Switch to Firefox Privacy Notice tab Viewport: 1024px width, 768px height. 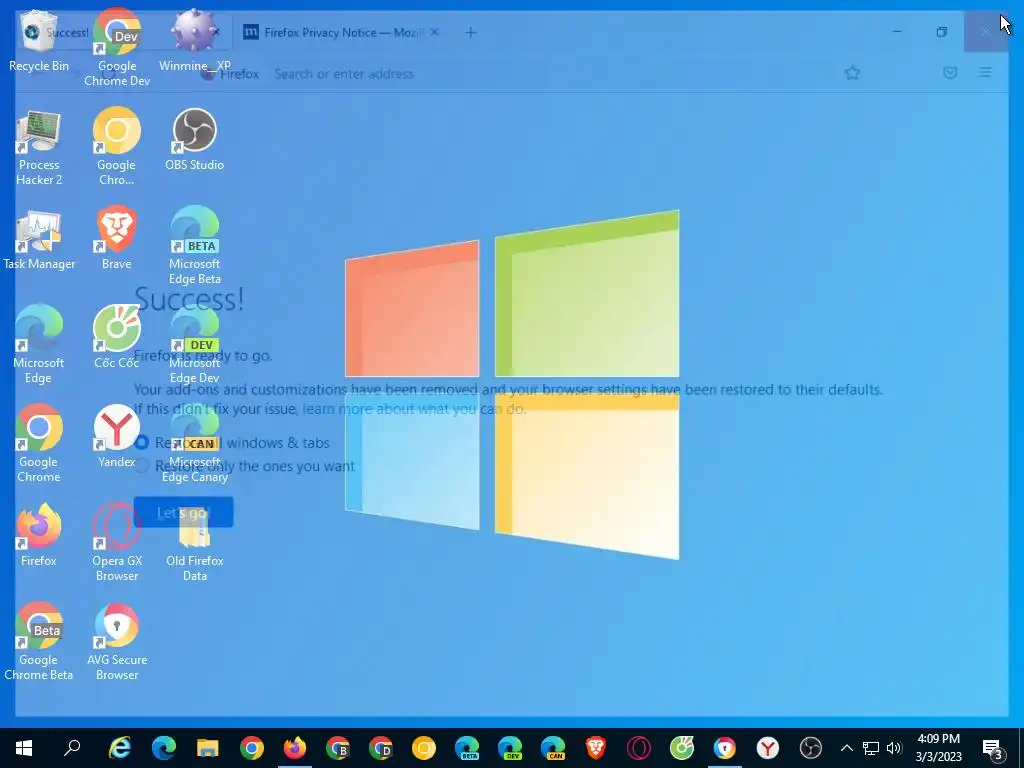tap(342, 32)
